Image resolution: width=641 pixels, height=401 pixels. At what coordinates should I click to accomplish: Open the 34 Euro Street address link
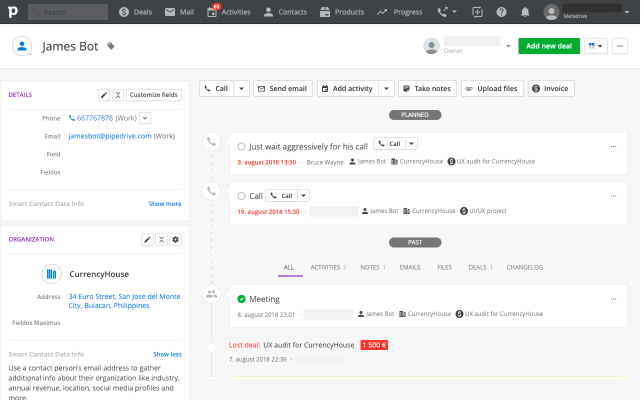click(124, 301)
